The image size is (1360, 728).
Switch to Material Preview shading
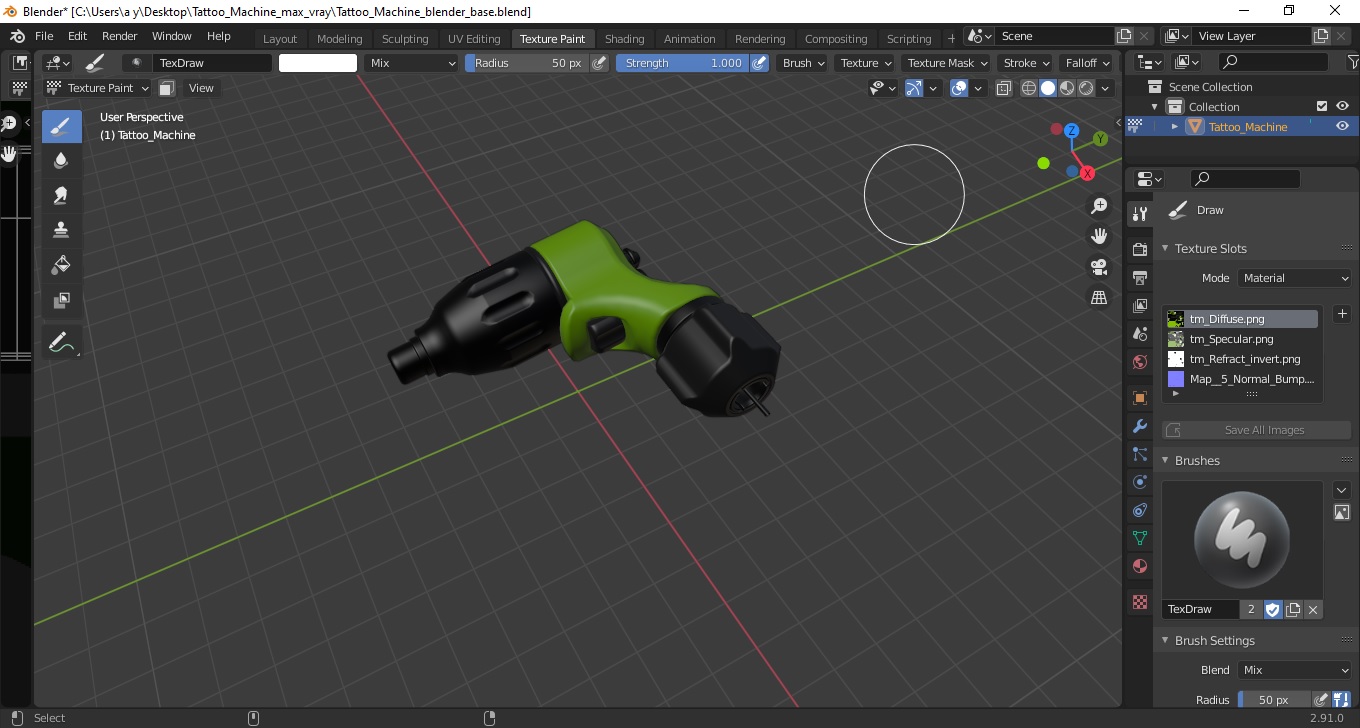[x=1067, y=88]
